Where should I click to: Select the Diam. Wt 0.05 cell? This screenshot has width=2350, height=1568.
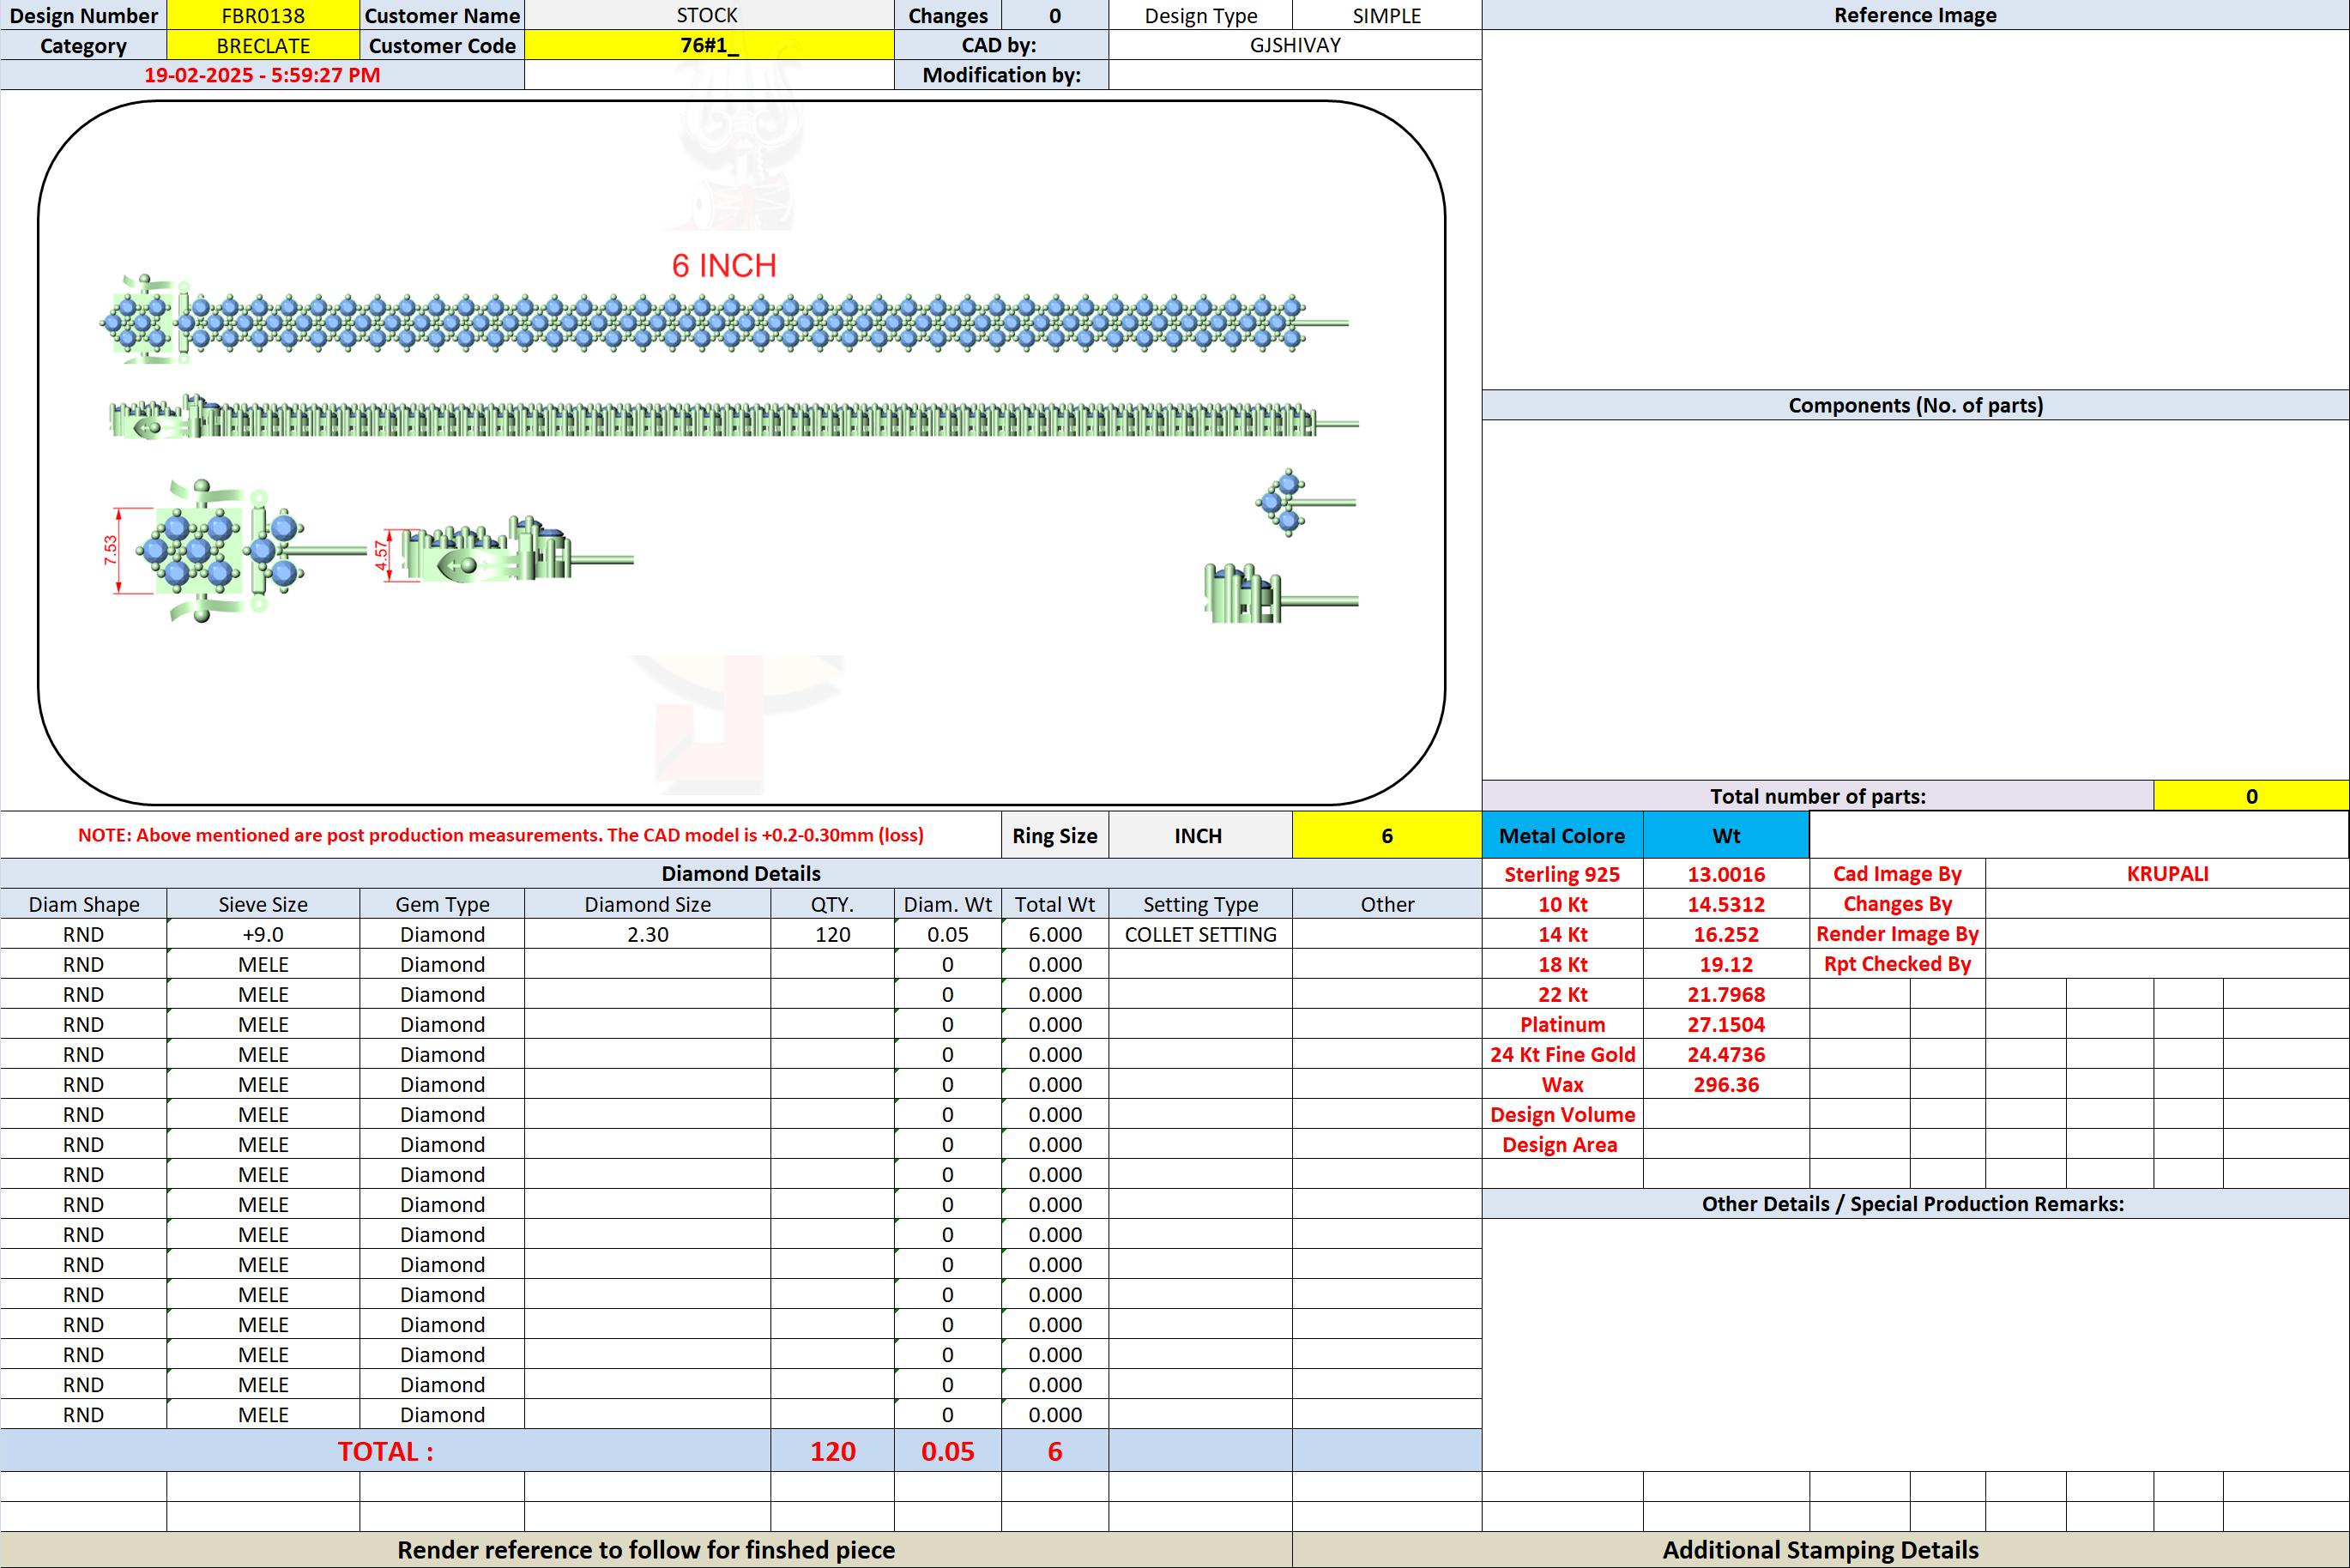(x=947, y=934)
